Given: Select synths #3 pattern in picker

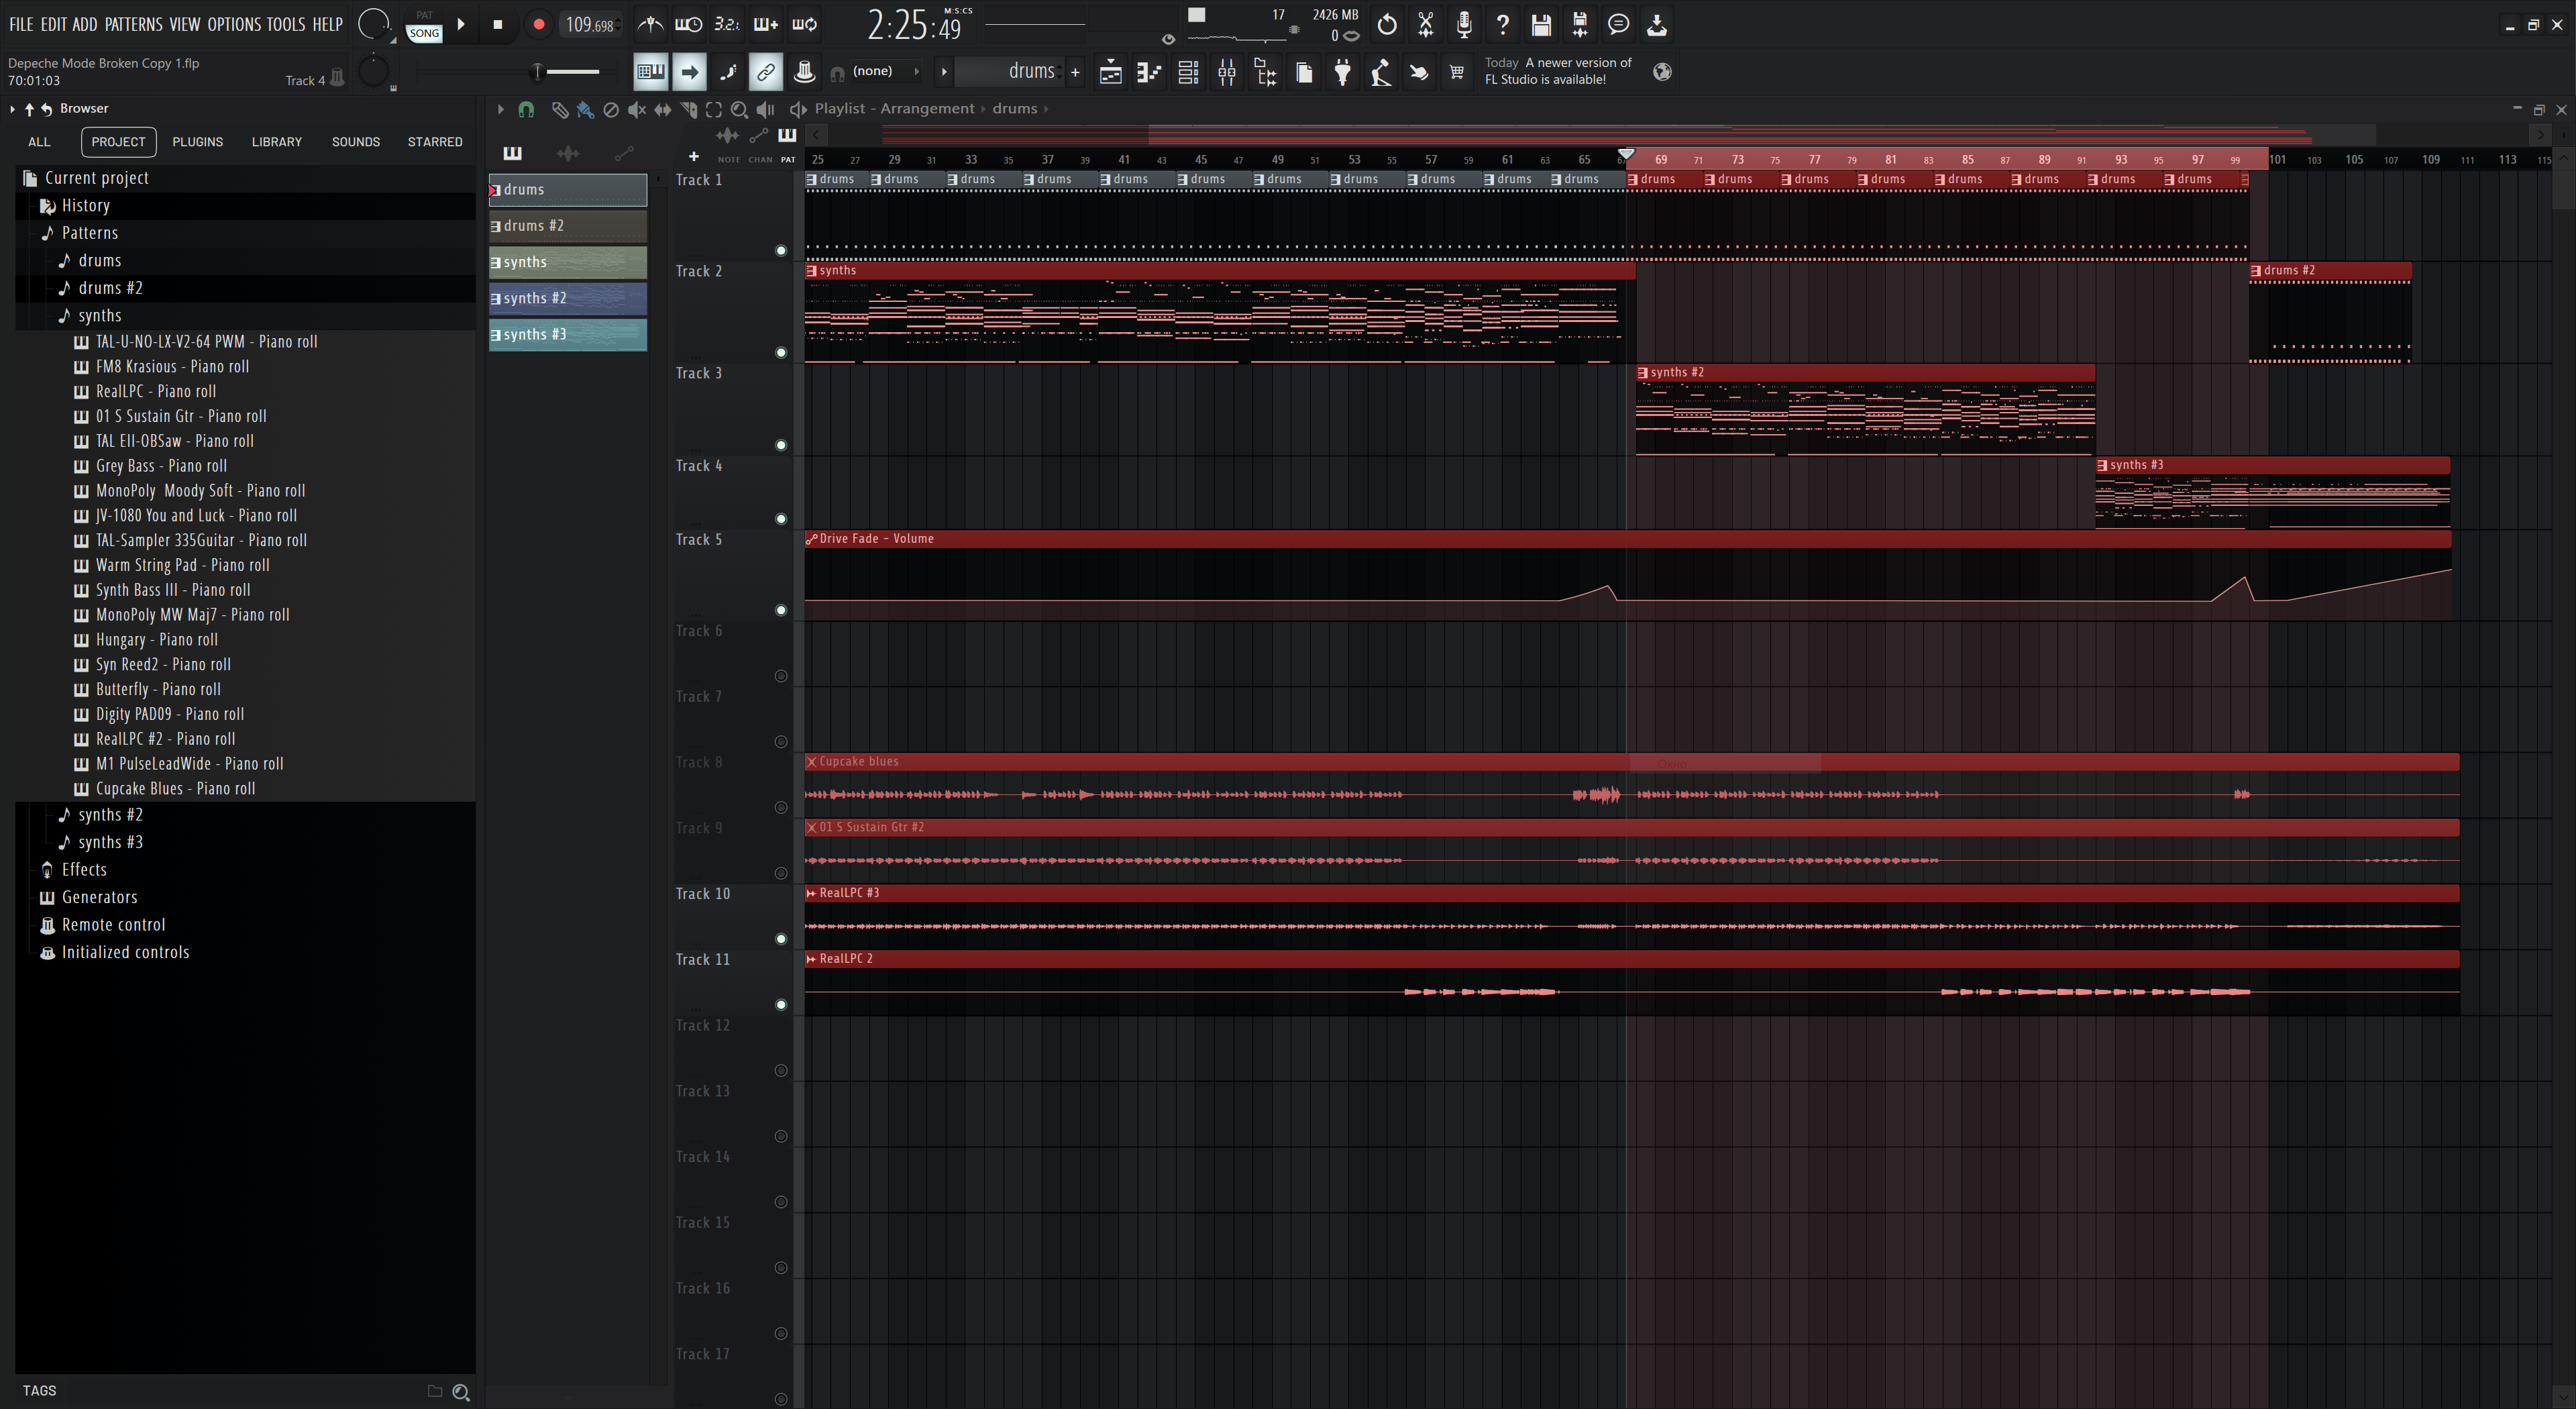Looking at the screenshot, I should click(568, 335).
